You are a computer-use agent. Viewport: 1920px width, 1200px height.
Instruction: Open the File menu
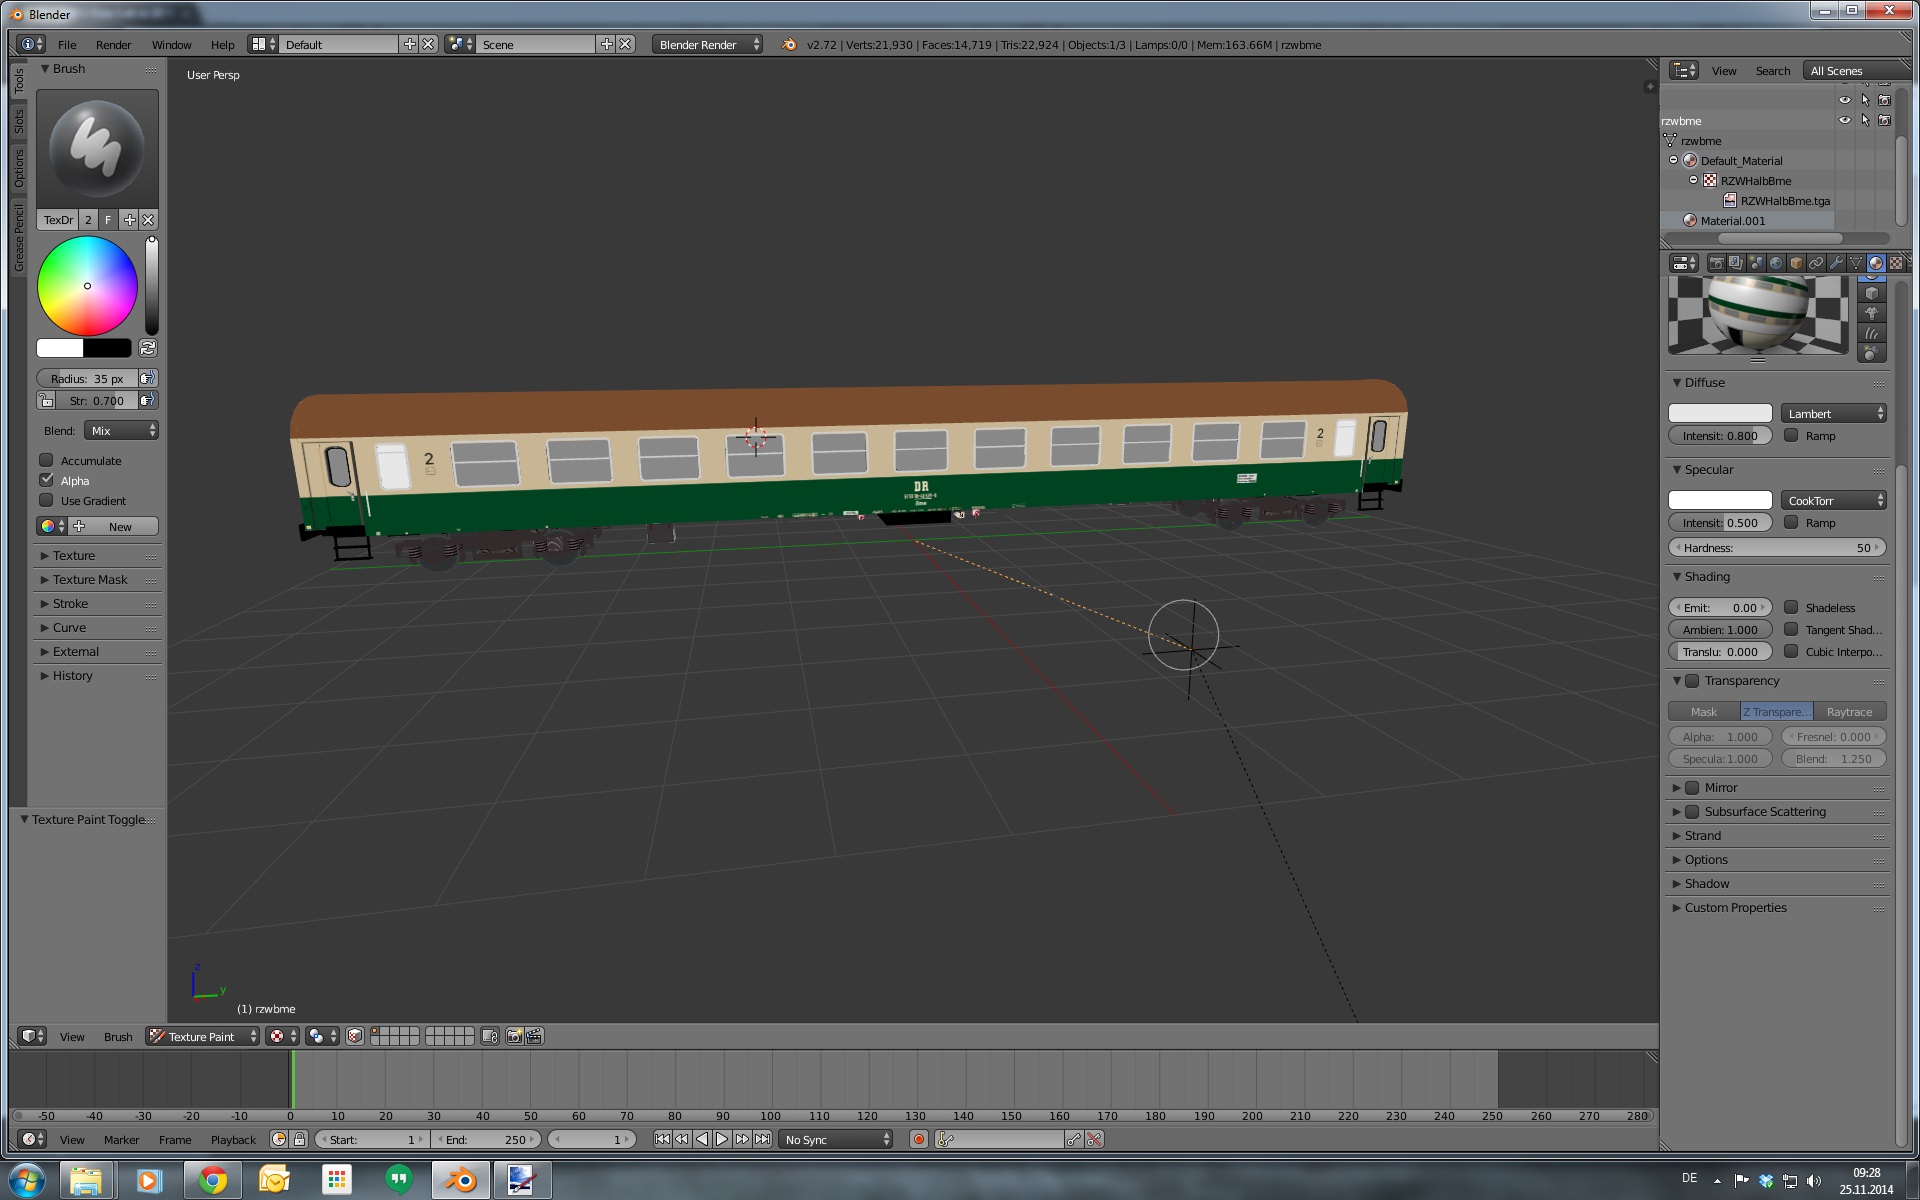[67, 45]
